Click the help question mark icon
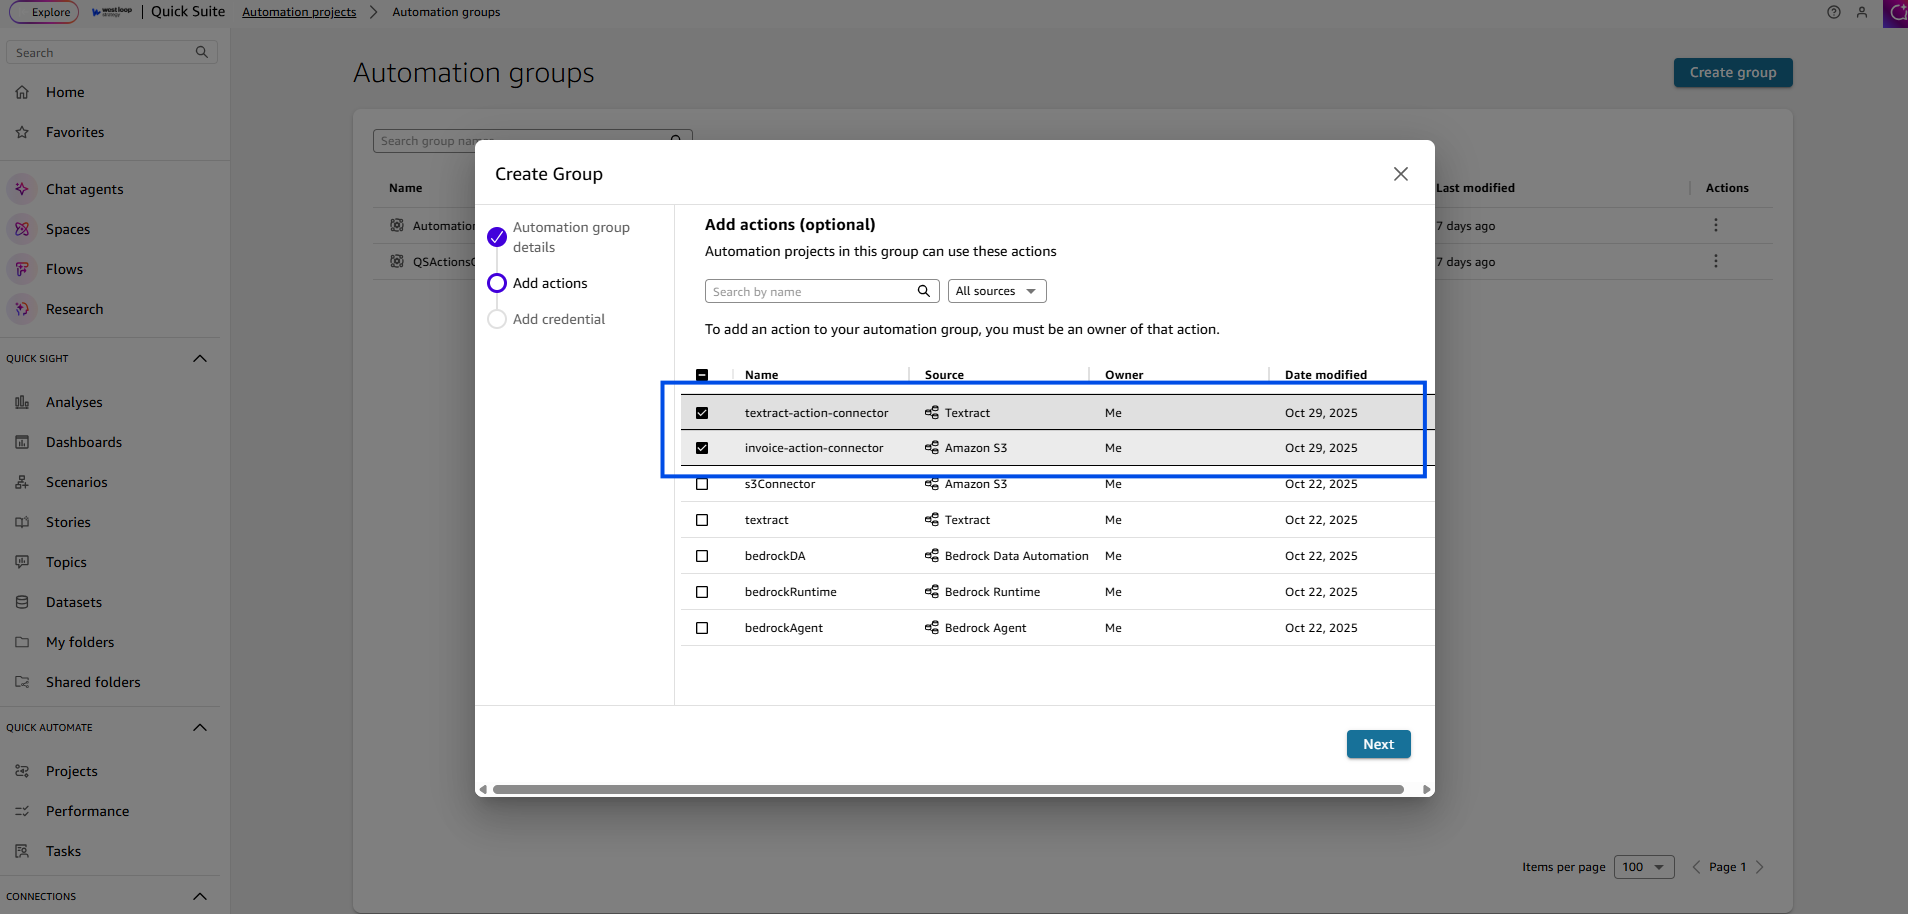1908x914 pixels. tap(1833, 12)
